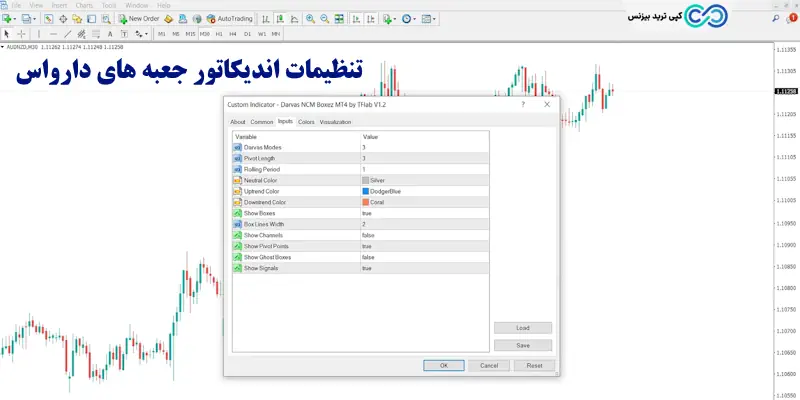This screenshot has width=800, height=400.
Task: Toggle Chart Shift icon
Action: 371,19
